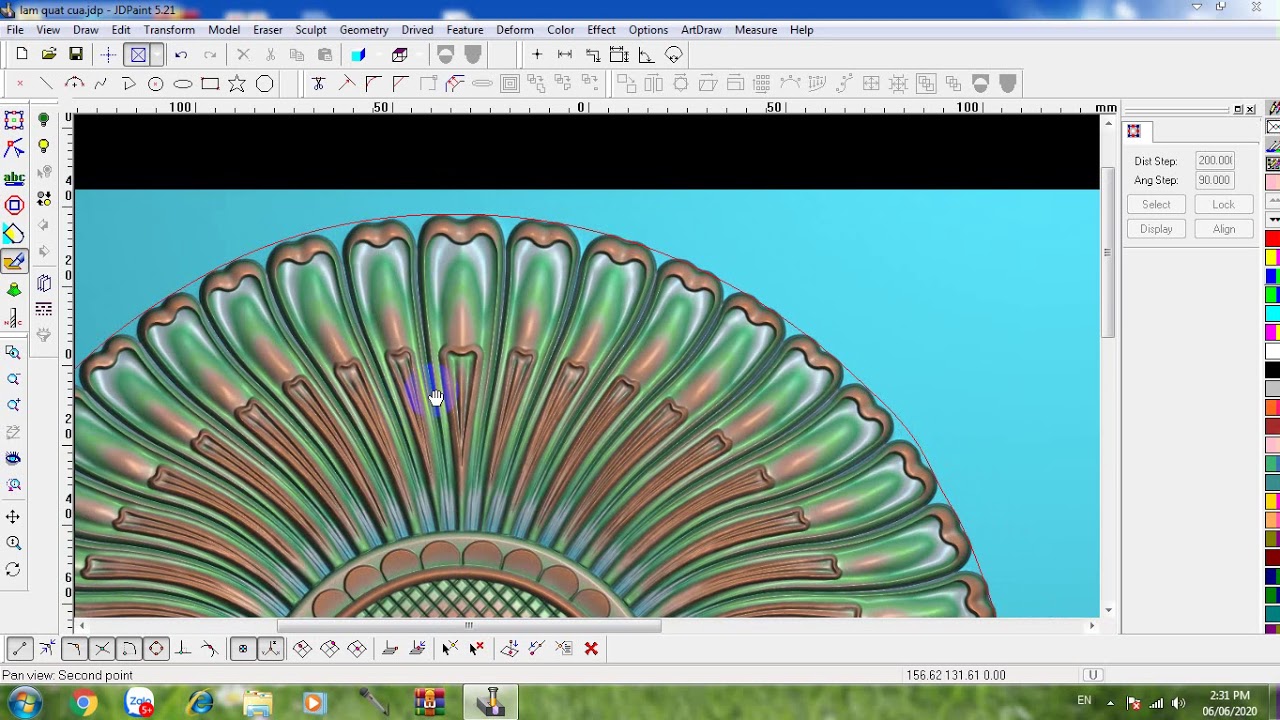Click the Dist Step input field
1280x720 pixels.
click(x=1214, y=160)
